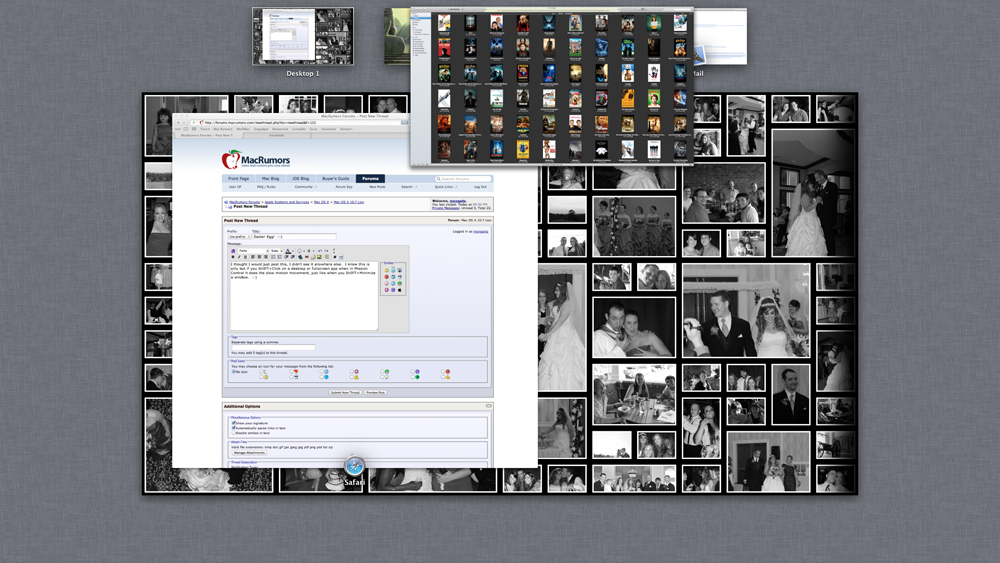Insert an image into the message
Image resolution: width=1000 pixels, height=563 pixels.
320,257
